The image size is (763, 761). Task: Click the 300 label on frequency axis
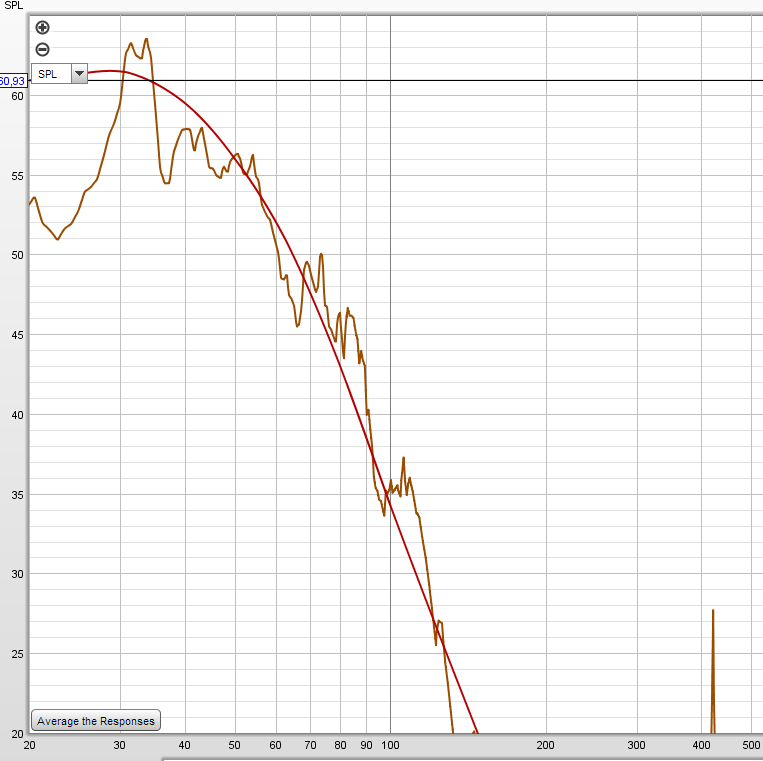pyautogui.click(x=636, y=745)
